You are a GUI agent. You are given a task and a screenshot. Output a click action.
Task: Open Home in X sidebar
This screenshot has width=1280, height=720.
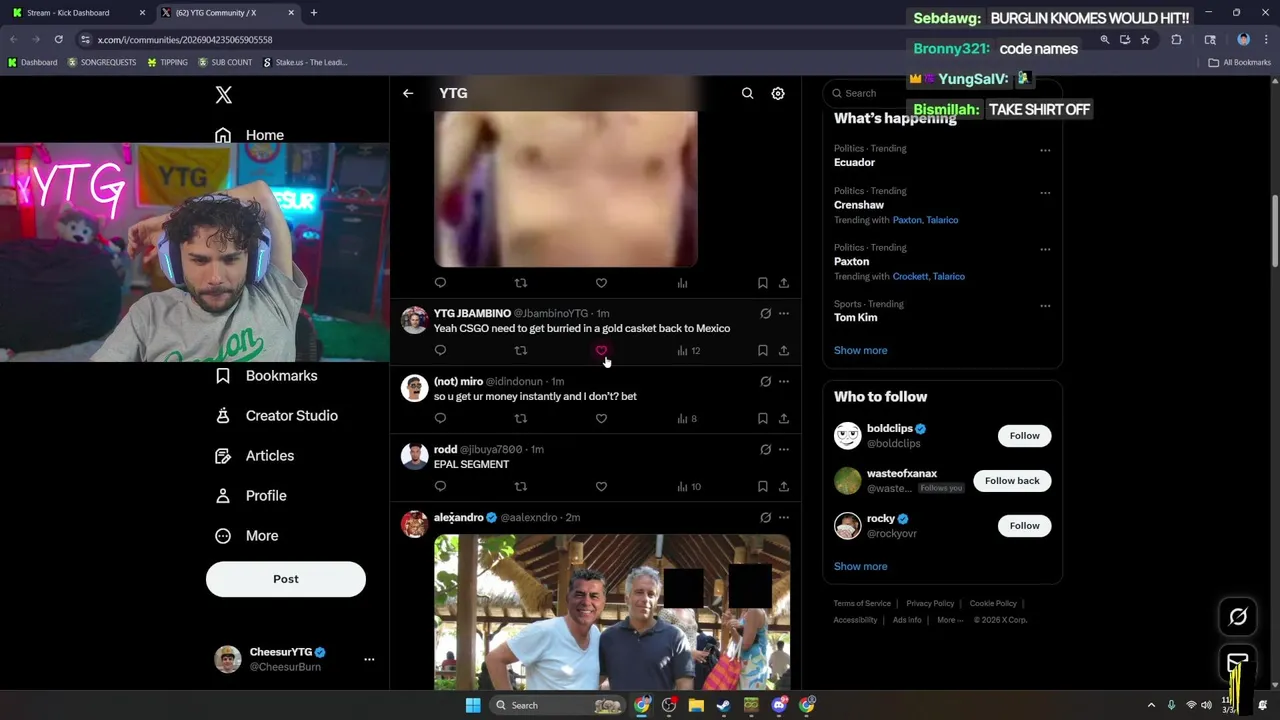[250, 135]
